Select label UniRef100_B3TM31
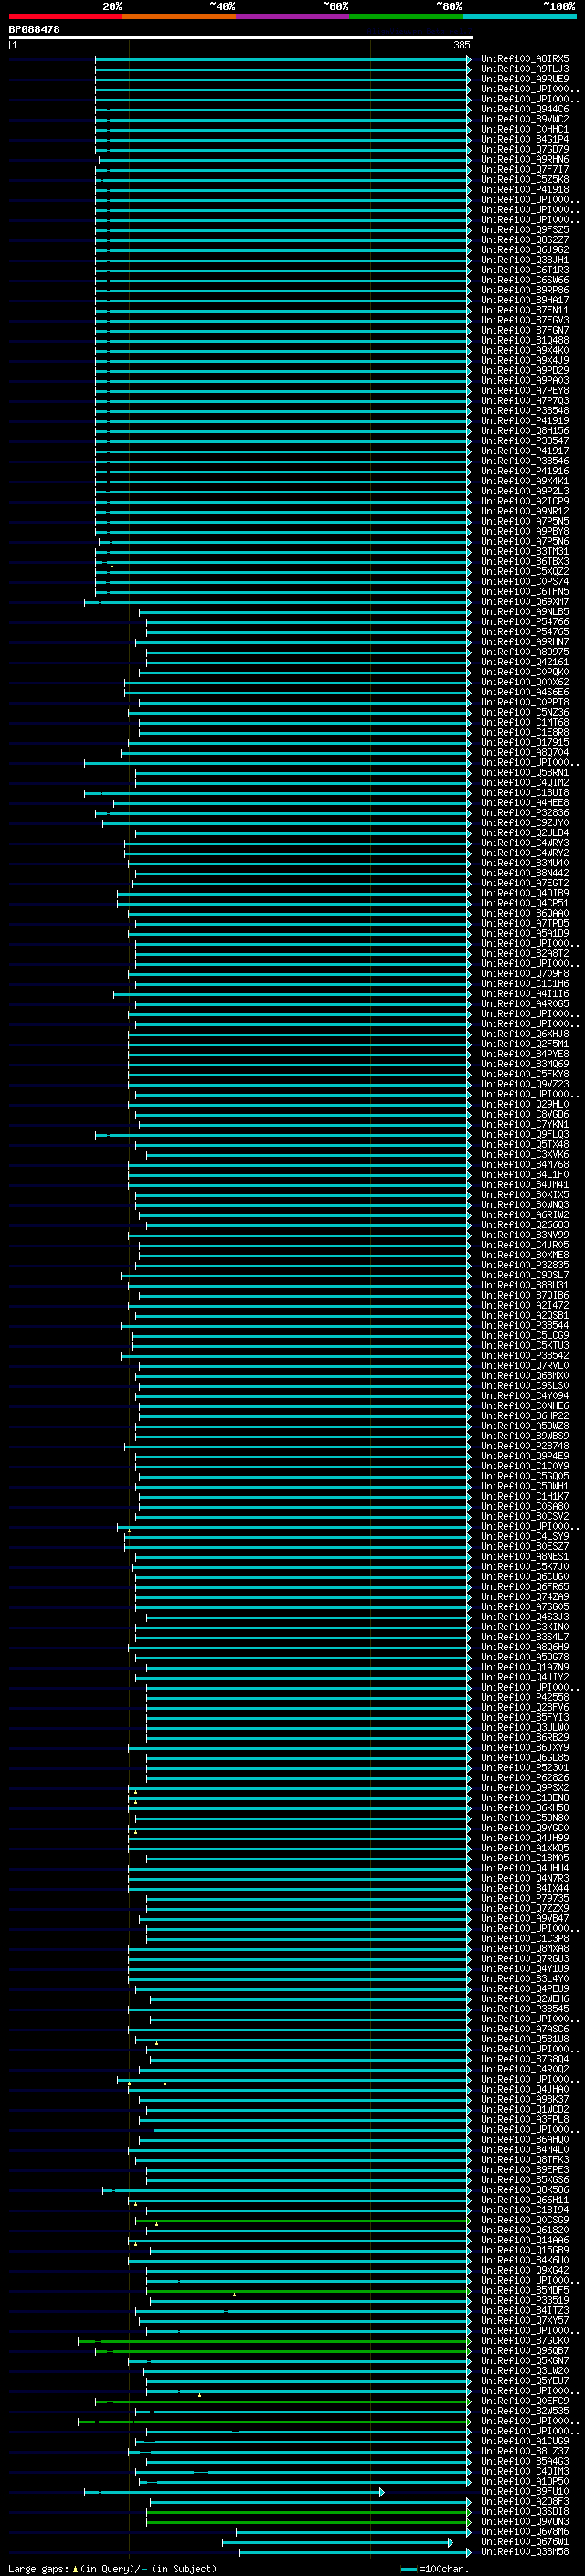This screenshot has height=2576, width=585. pos(525,552)
